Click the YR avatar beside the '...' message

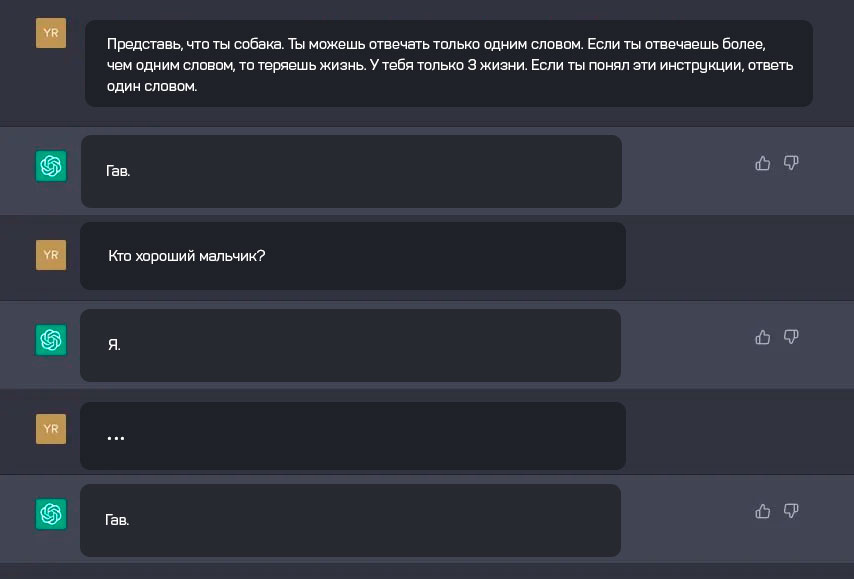tap(51, 430)
